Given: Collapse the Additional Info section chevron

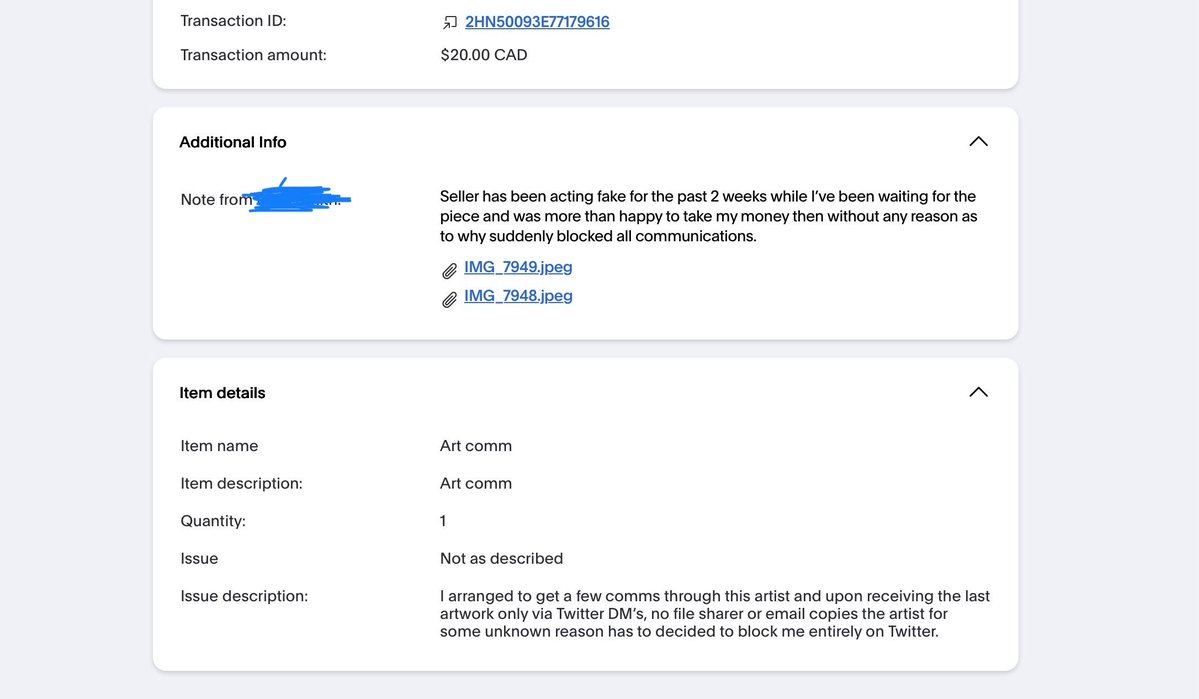Looking at the screenshot, I should coord(978,141).
